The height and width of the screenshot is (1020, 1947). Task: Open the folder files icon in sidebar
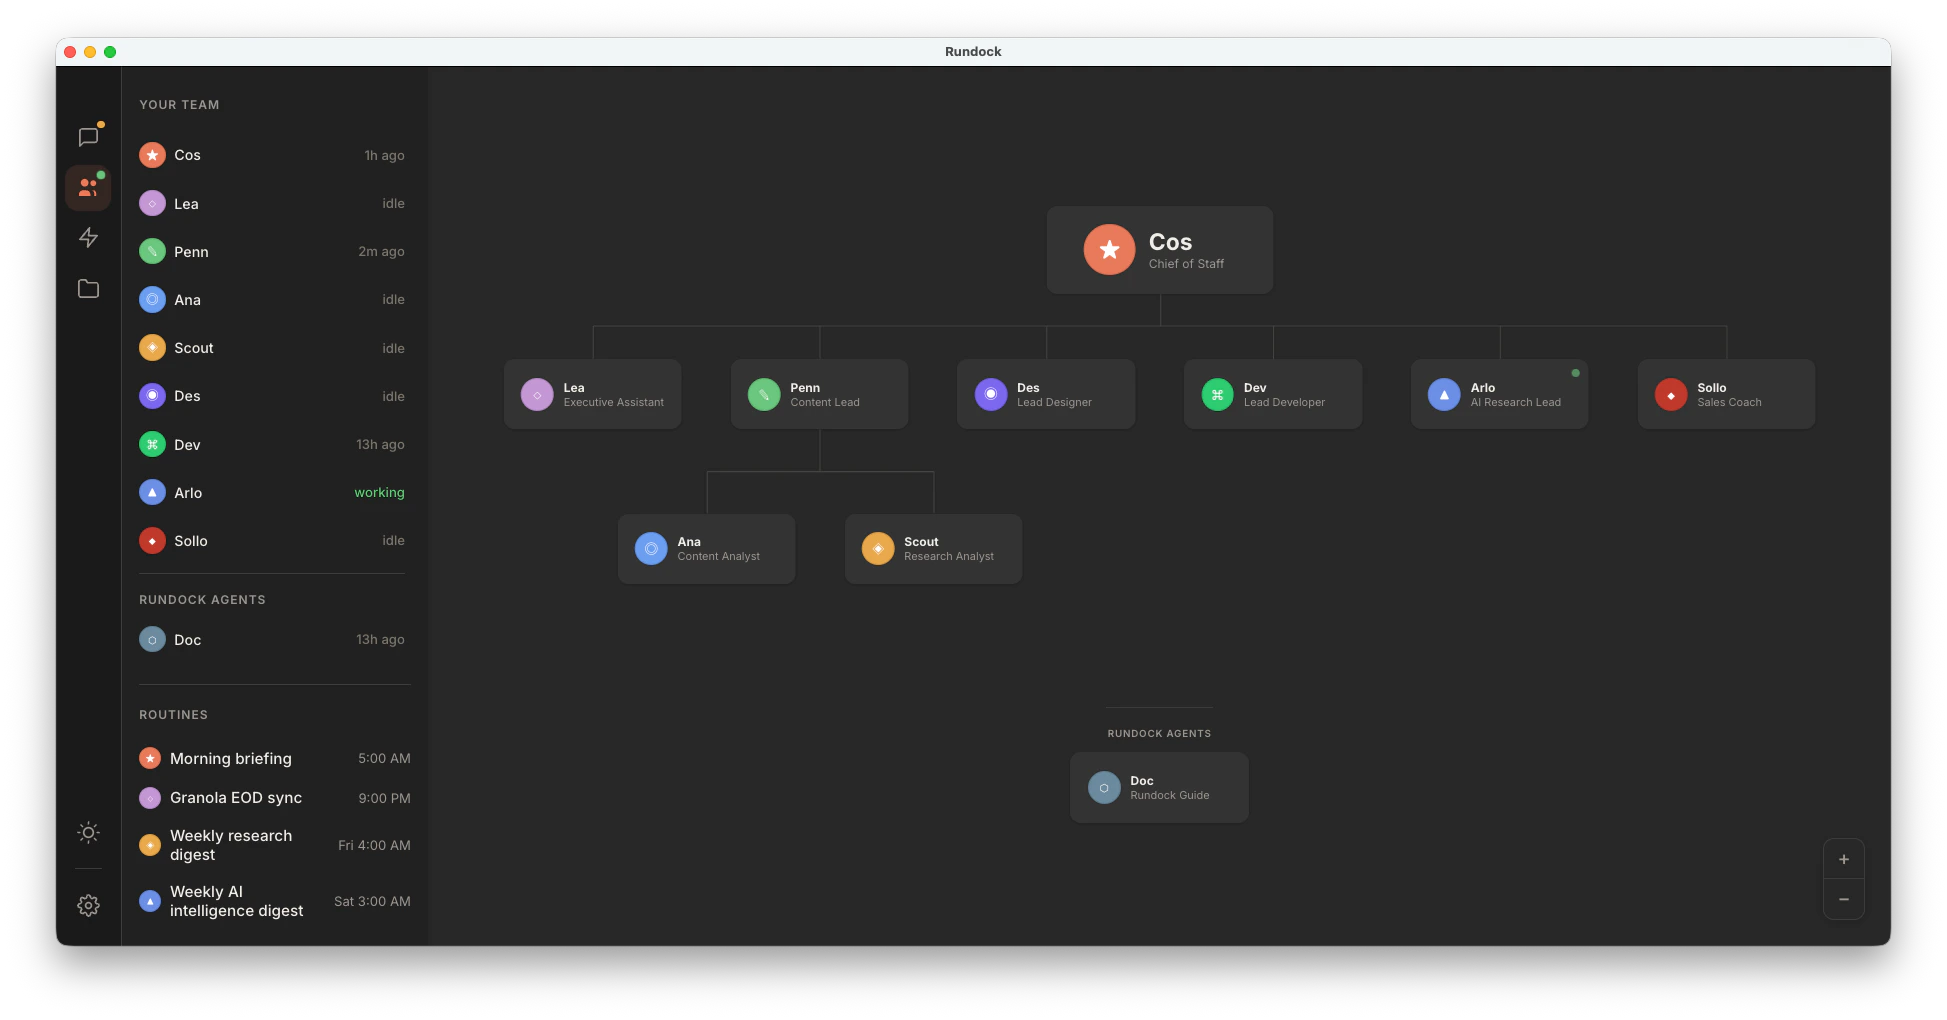pyautogui.click(x=88, y=288)
